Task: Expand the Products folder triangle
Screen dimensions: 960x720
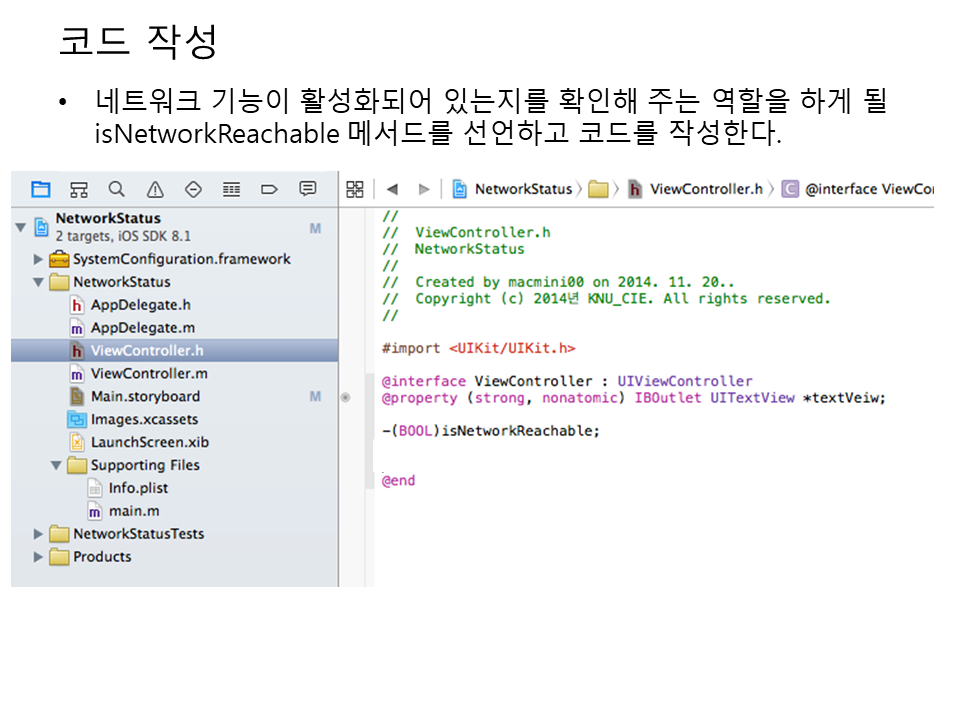Action: coord(38,557)
